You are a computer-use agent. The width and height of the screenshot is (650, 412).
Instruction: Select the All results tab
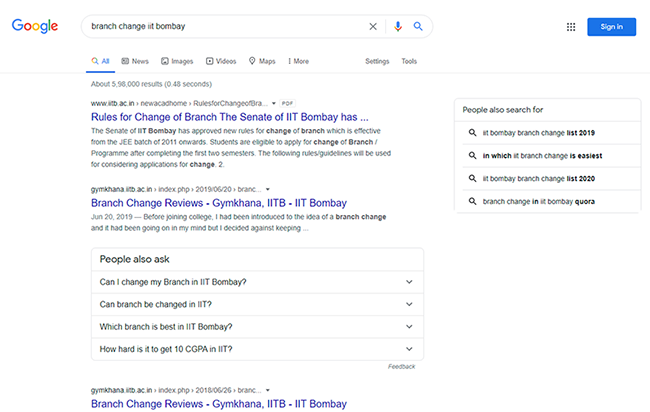[x=100, y=61]
